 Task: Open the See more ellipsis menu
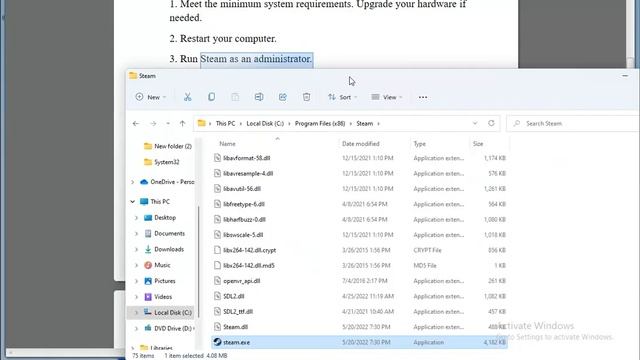[x=423, y=97]
